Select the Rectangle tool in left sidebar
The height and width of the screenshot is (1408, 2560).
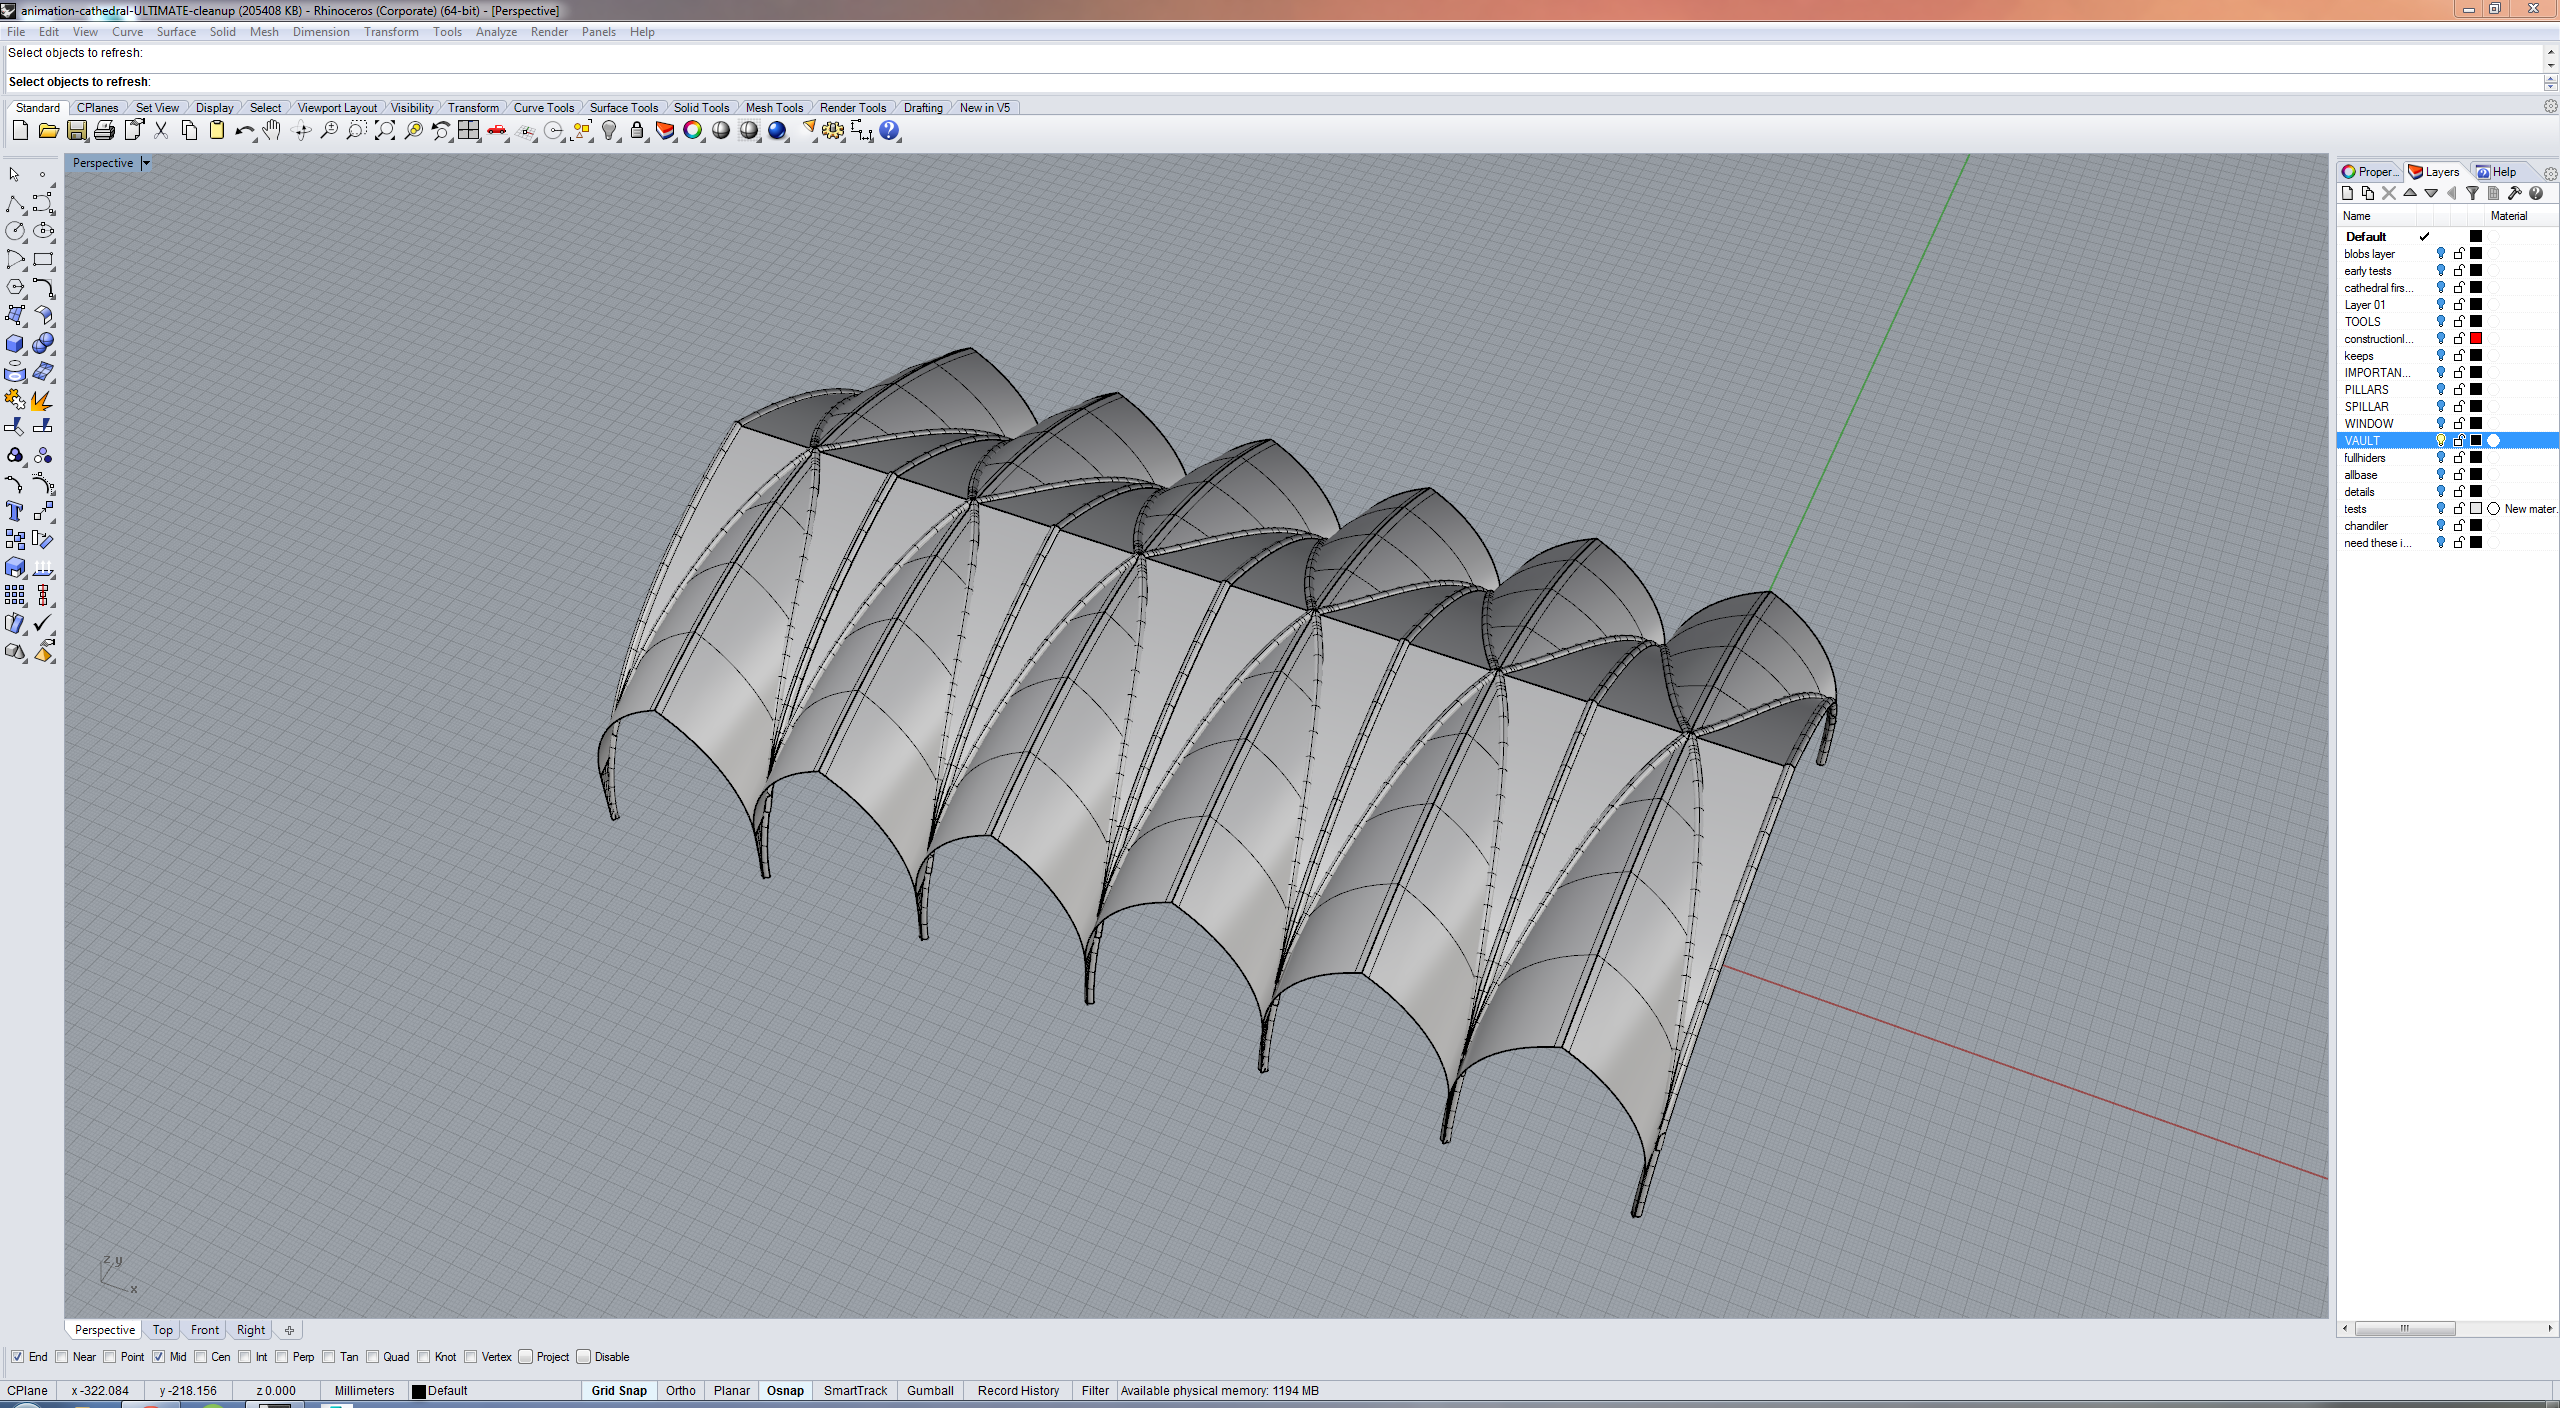(x=43, y=259)
